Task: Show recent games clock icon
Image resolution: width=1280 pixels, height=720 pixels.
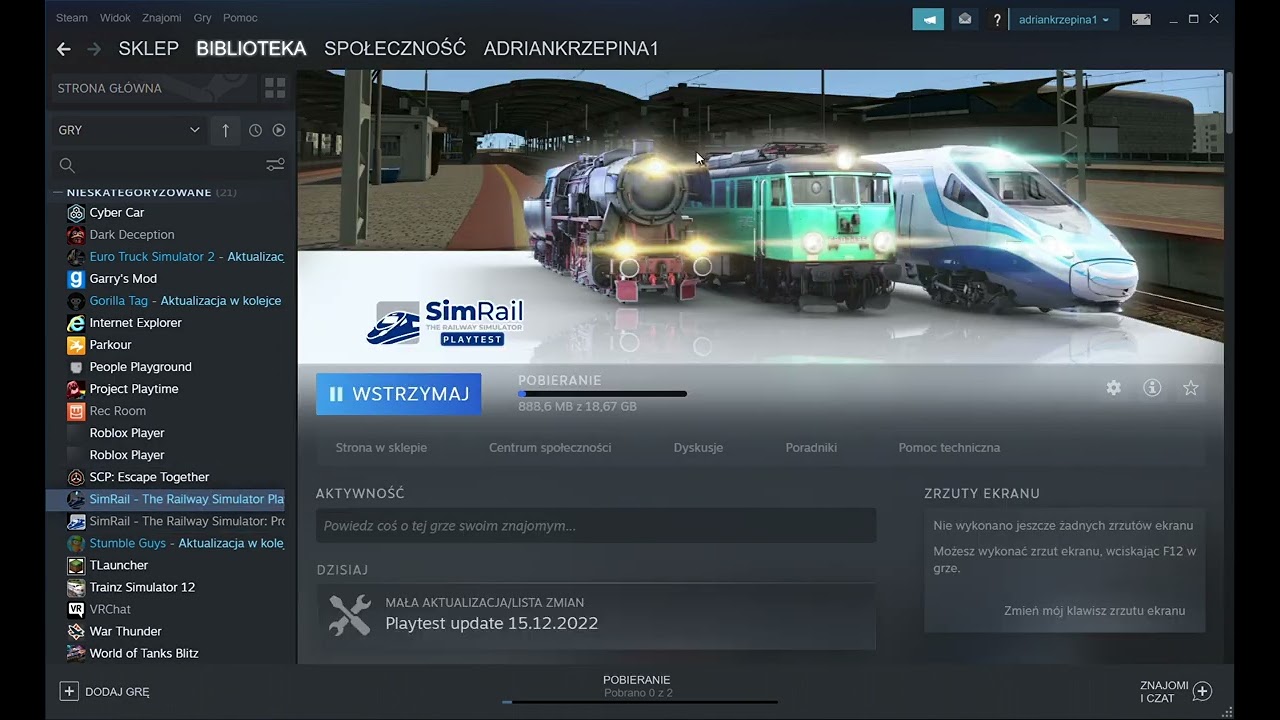Action: pos(255,130)
